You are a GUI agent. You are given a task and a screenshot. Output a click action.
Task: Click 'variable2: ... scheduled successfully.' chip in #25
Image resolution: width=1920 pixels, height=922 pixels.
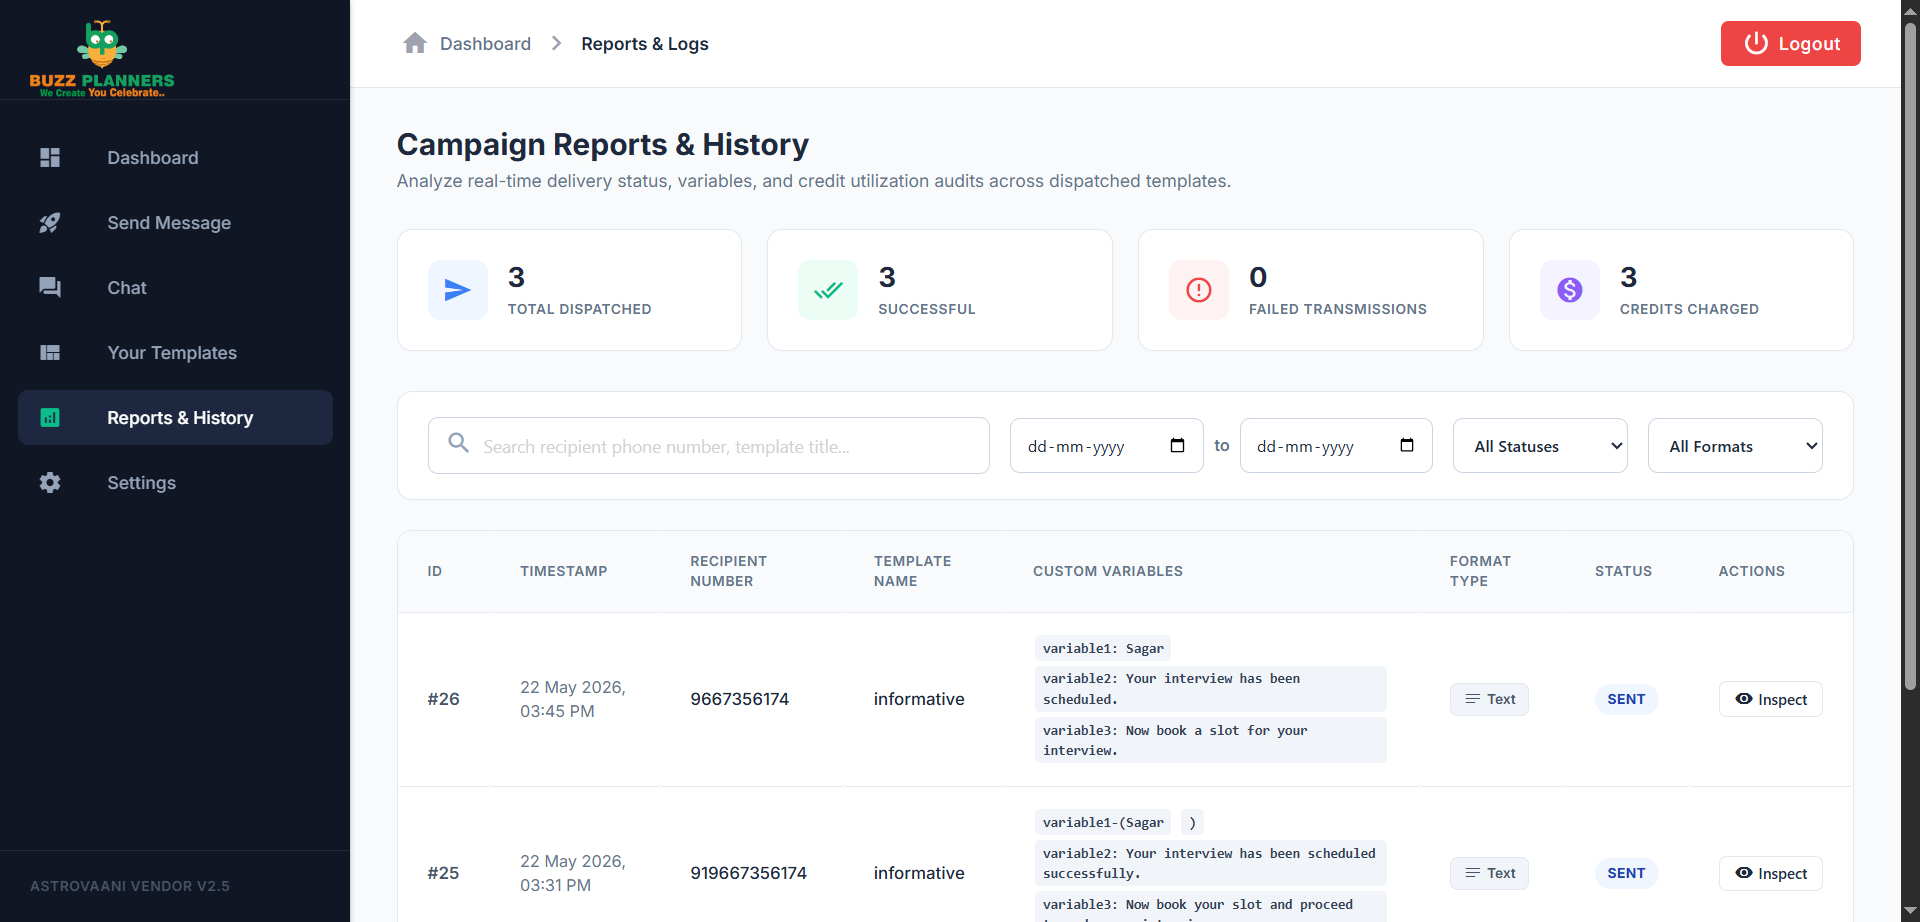pos(1211,863)
